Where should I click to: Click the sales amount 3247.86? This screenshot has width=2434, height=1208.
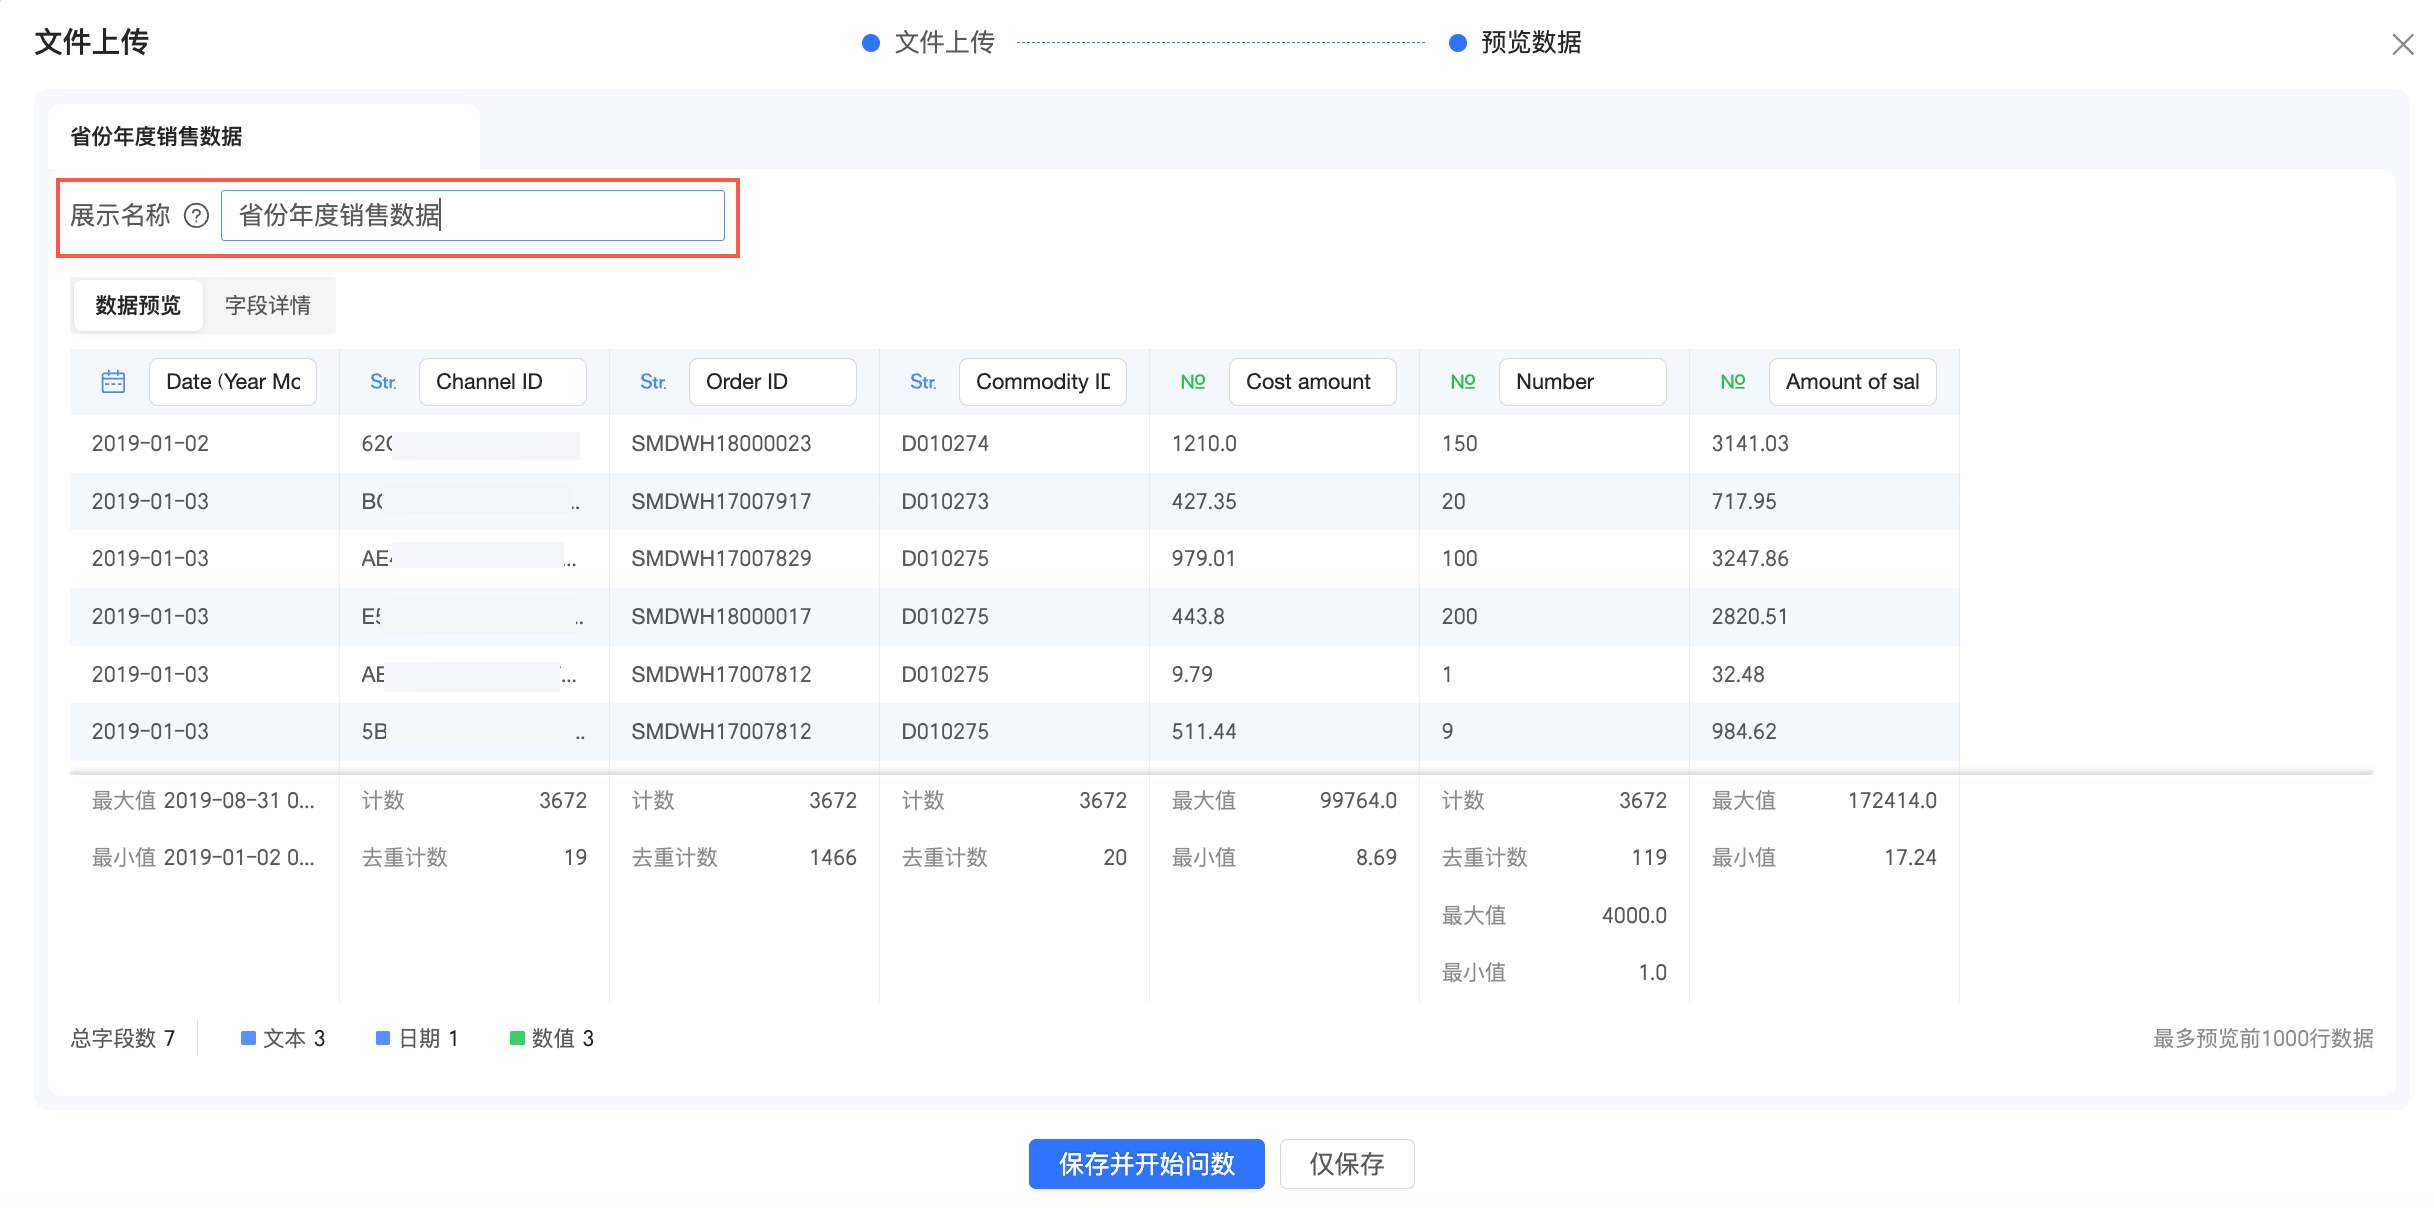pos(1750,559)
